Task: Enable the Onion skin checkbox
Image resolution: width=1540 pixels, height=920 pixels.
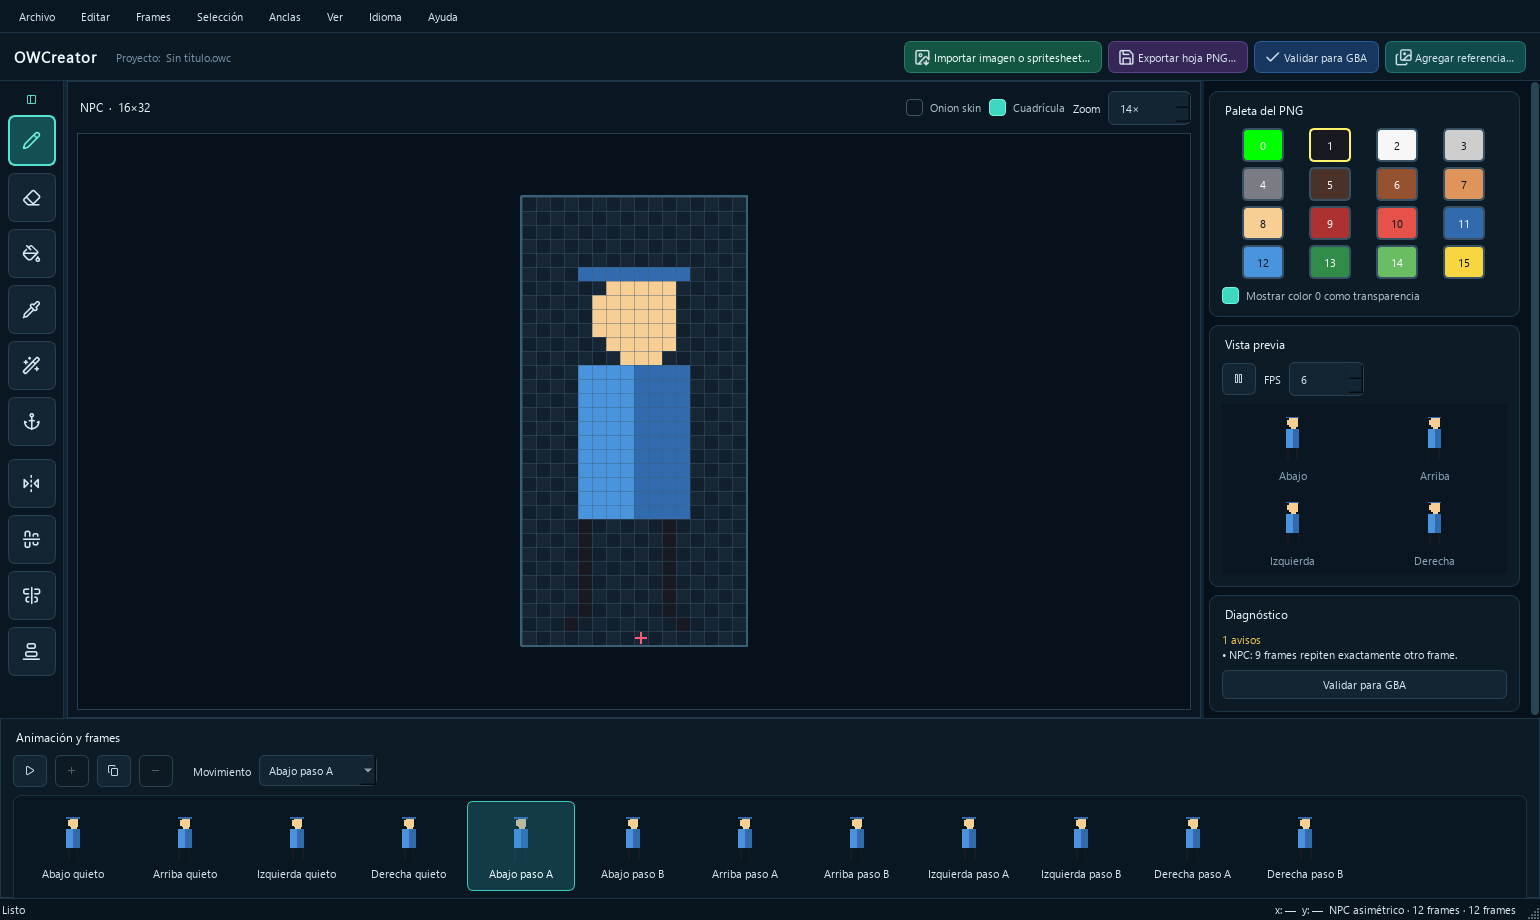Action: pos(914,108)
